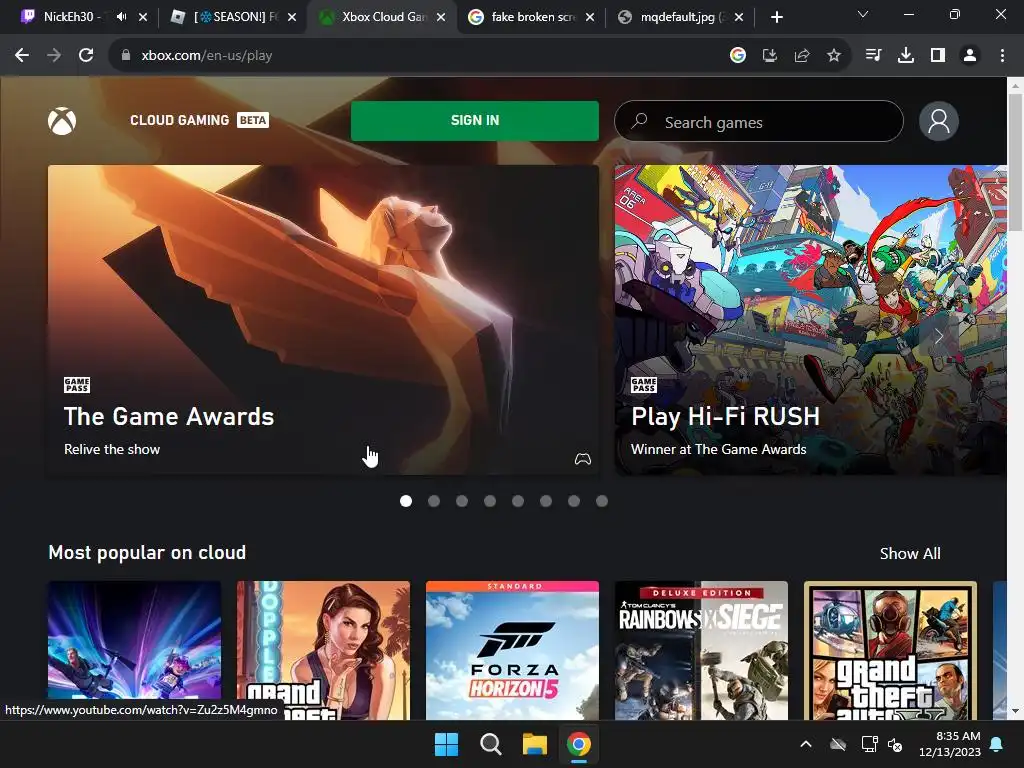
Task: Open the Rainbow Six Siege tile
Action: [x=701, y=650]
